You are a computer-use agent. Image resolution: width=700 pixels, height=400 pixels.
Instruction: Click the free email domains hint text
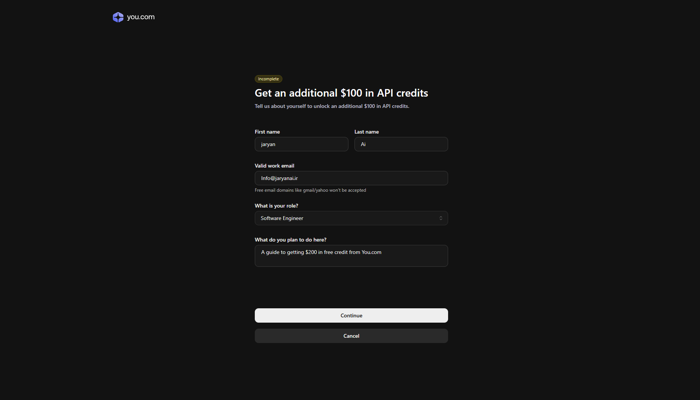click(x=310, y=190)
